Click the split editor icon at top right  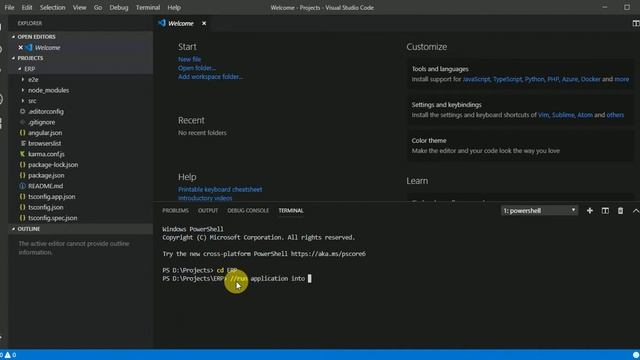(x=636, y=23)
